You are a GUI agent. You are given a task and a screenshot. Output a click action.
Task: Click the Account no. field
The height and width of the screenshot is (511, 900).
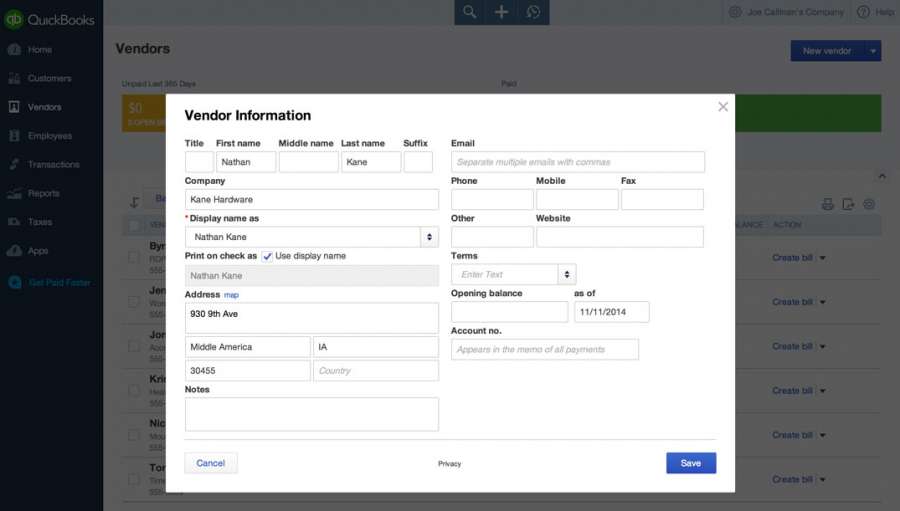click(x=545, y=349)
